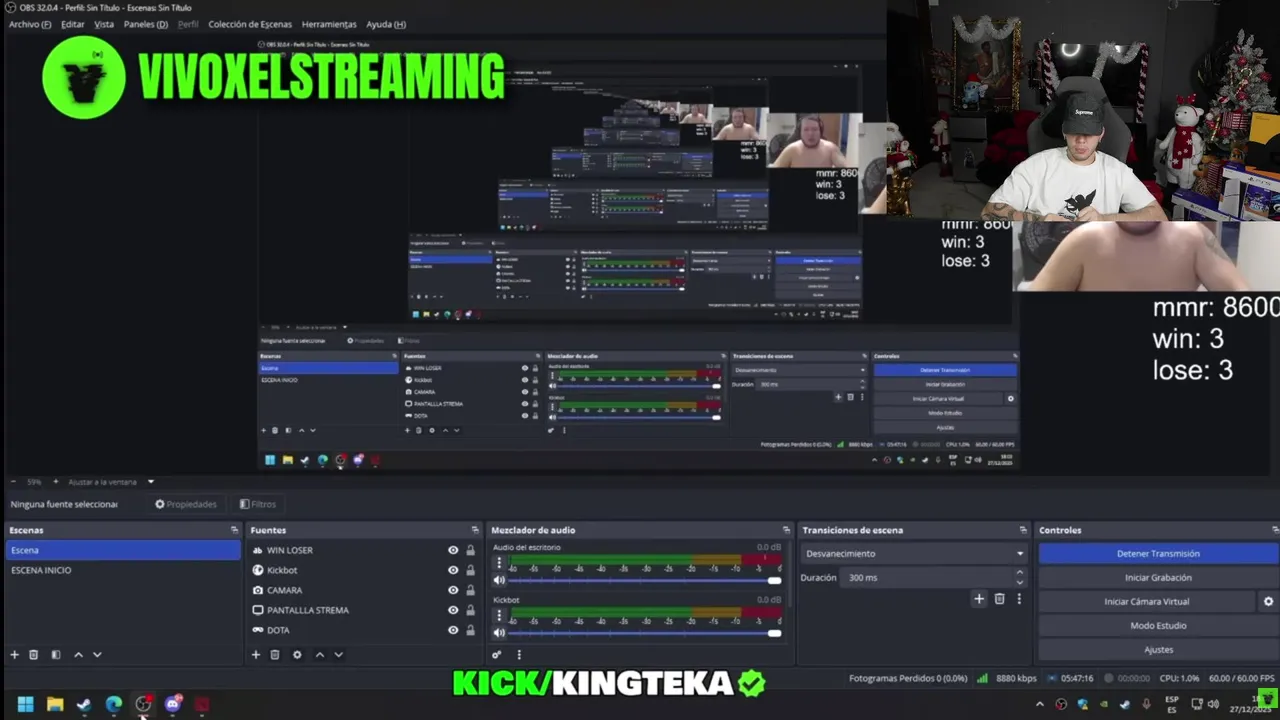
Task: Hide the WIN LOSER source
Action: click(x=453, y=550)
